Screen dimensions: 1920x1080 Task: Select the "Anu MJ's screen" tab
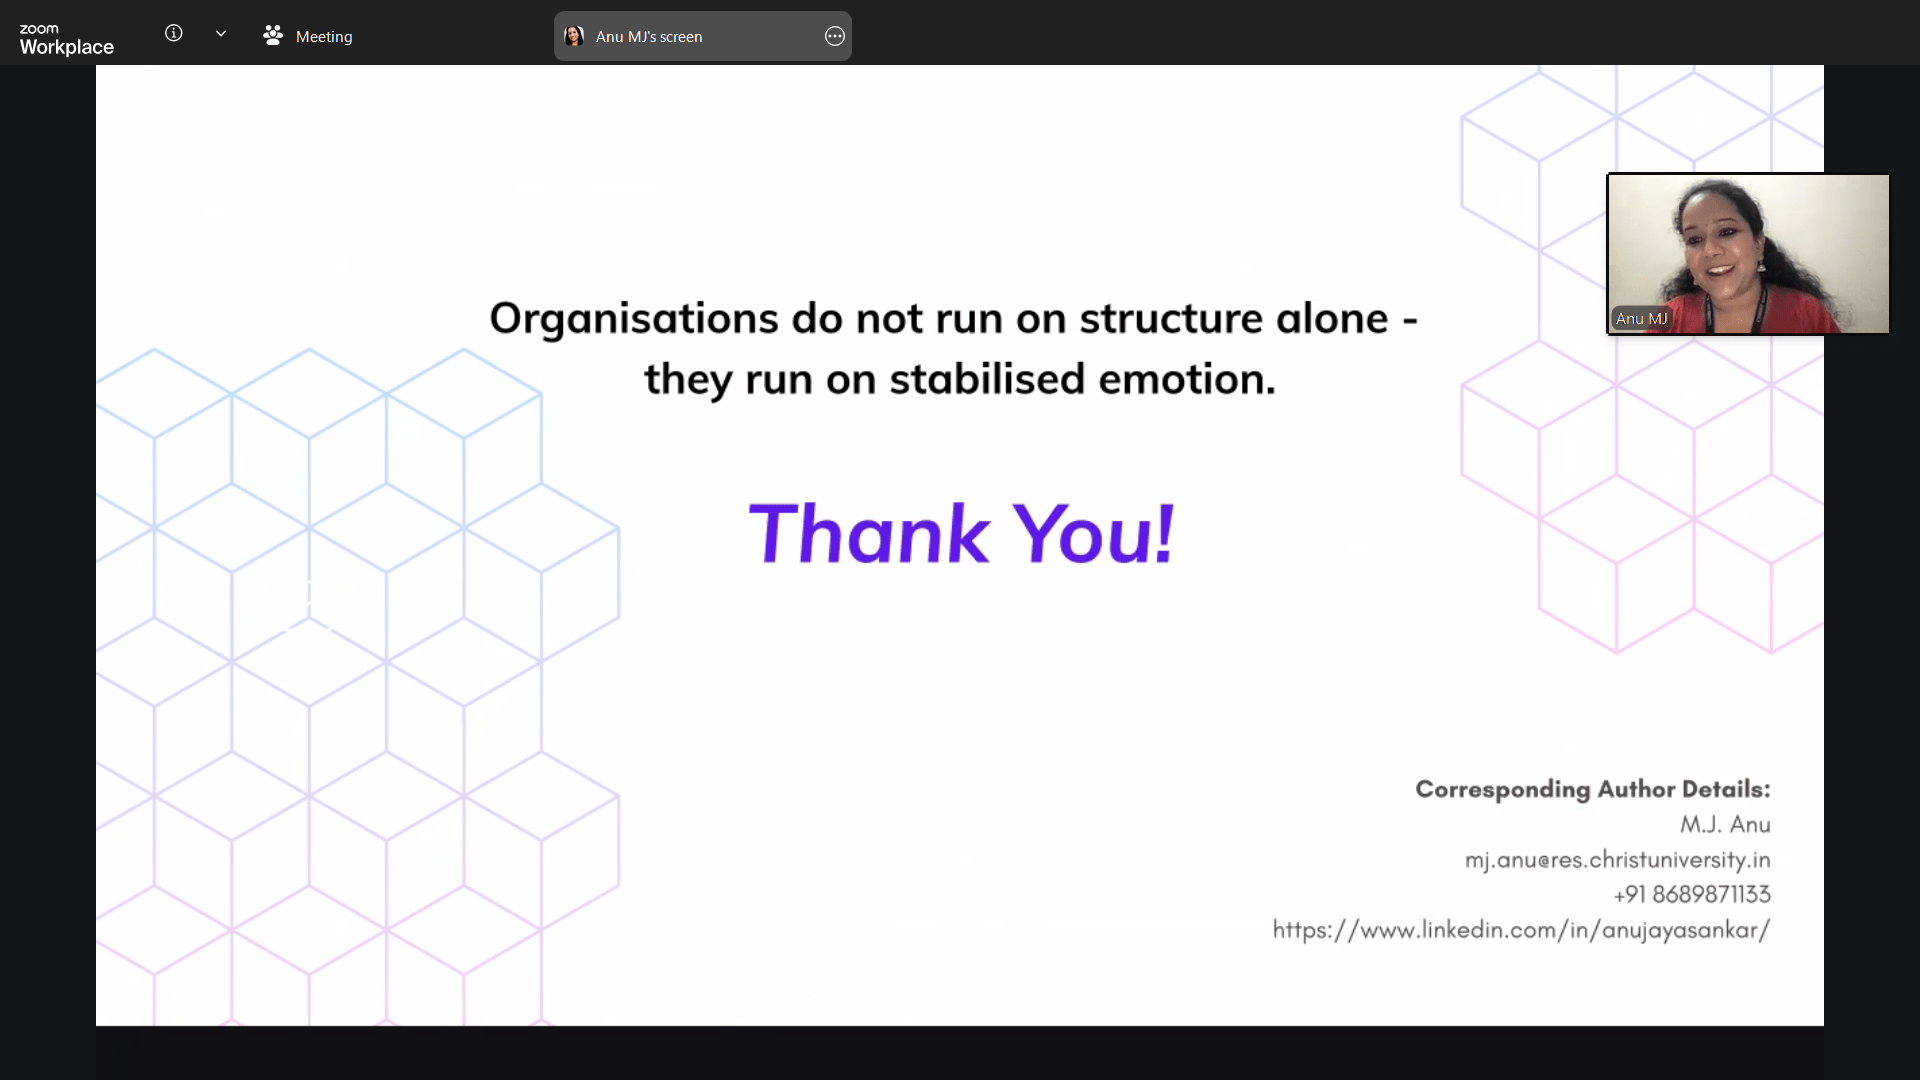click(x=649, y=36)
